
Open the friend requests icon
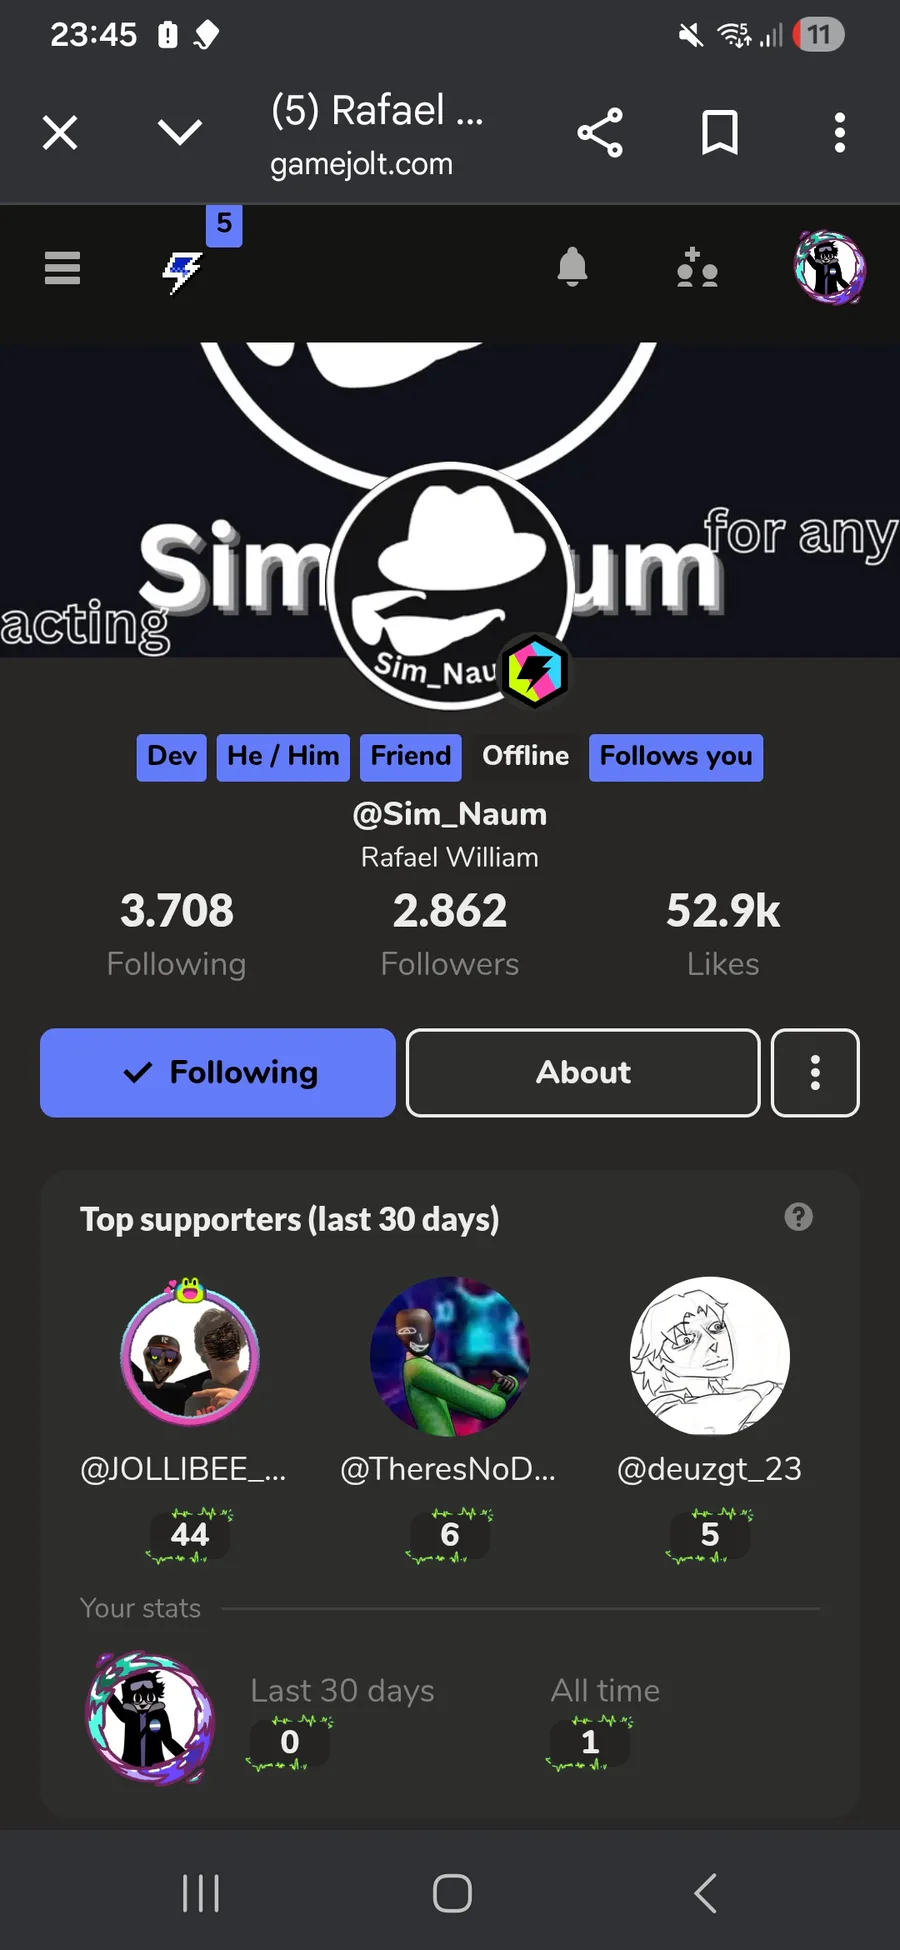click(x=697, y=268)
